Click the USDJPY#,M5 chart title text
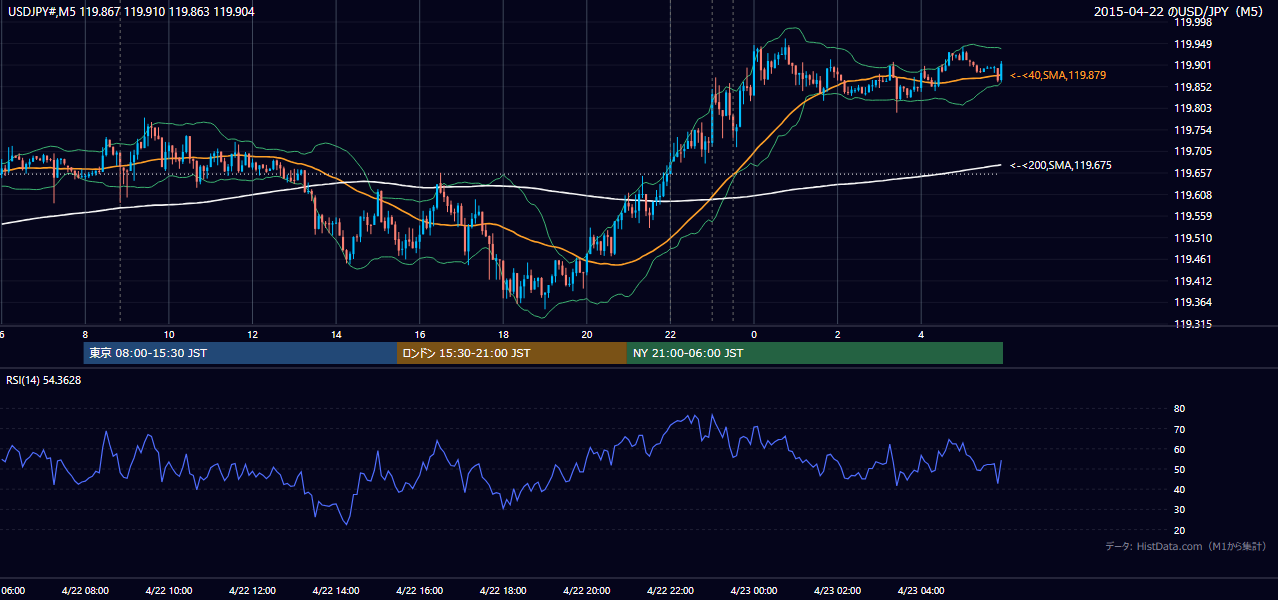The height and width of the screenshot is (600, 1278). tap(130, 12)
